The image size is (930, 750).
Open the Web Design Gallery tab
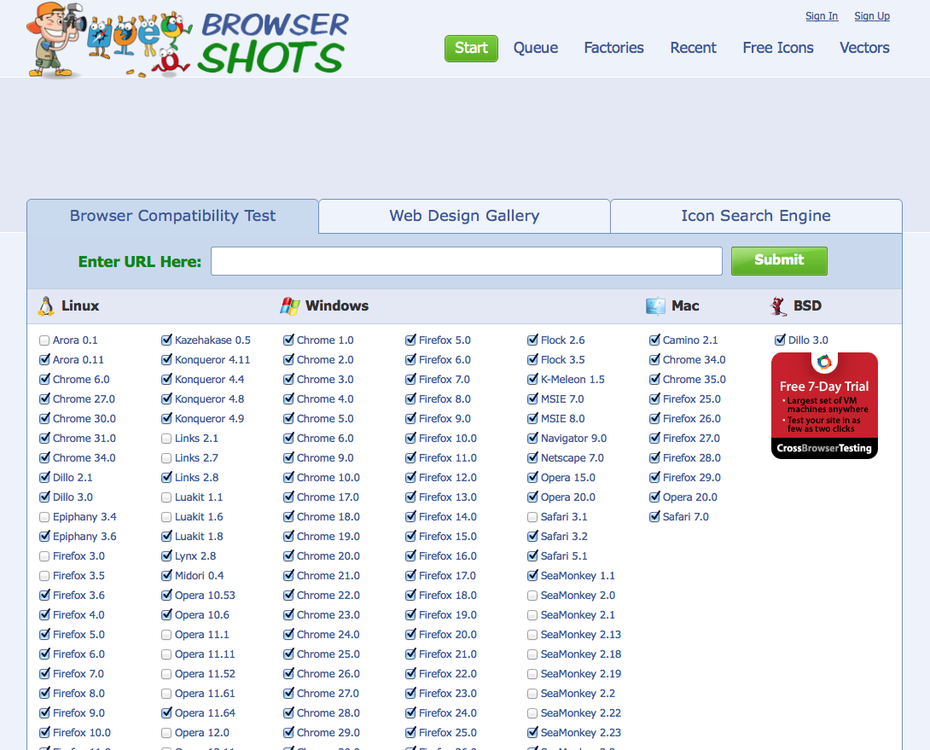pos(464,216)
